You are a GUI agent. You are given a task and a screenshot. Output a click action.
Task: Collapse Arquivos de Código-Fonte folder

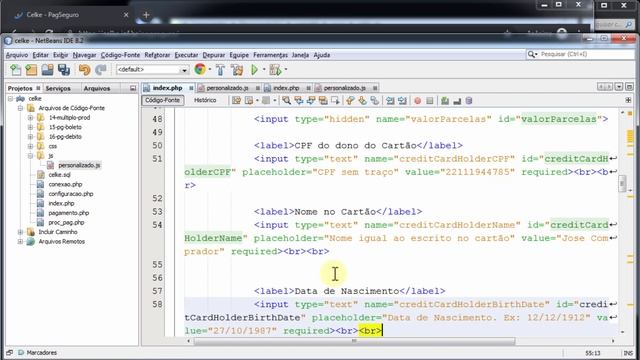[x=20, y=108]
